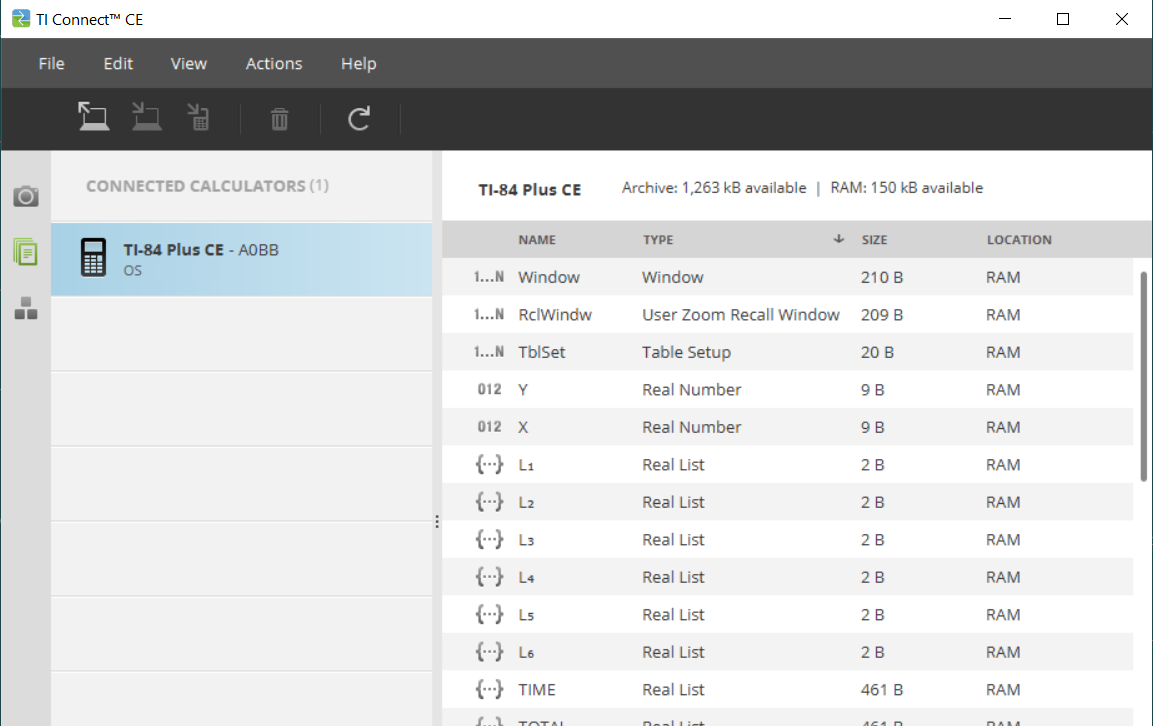This screenshot has height=726, width=1153.
Task: Click the Refresh content arrow icon
Action: [359, 120]
